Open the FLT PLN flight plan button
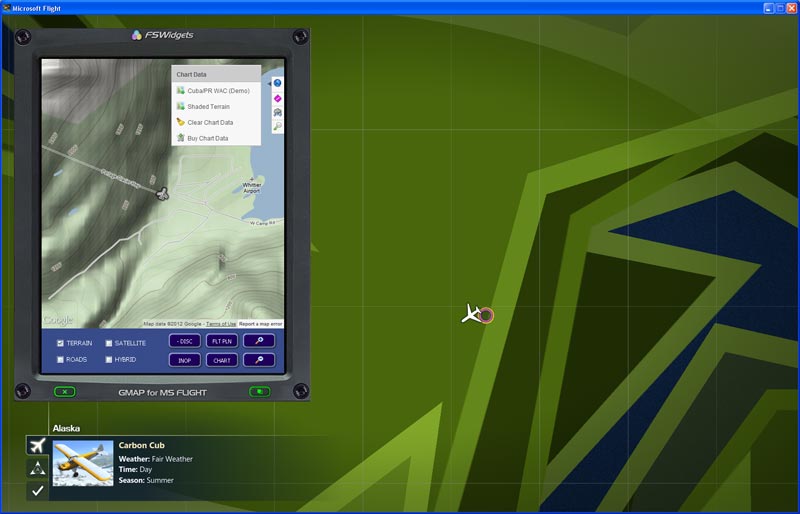Image resolution: width=800 pixels, height=514 pixels. point(222,341)
